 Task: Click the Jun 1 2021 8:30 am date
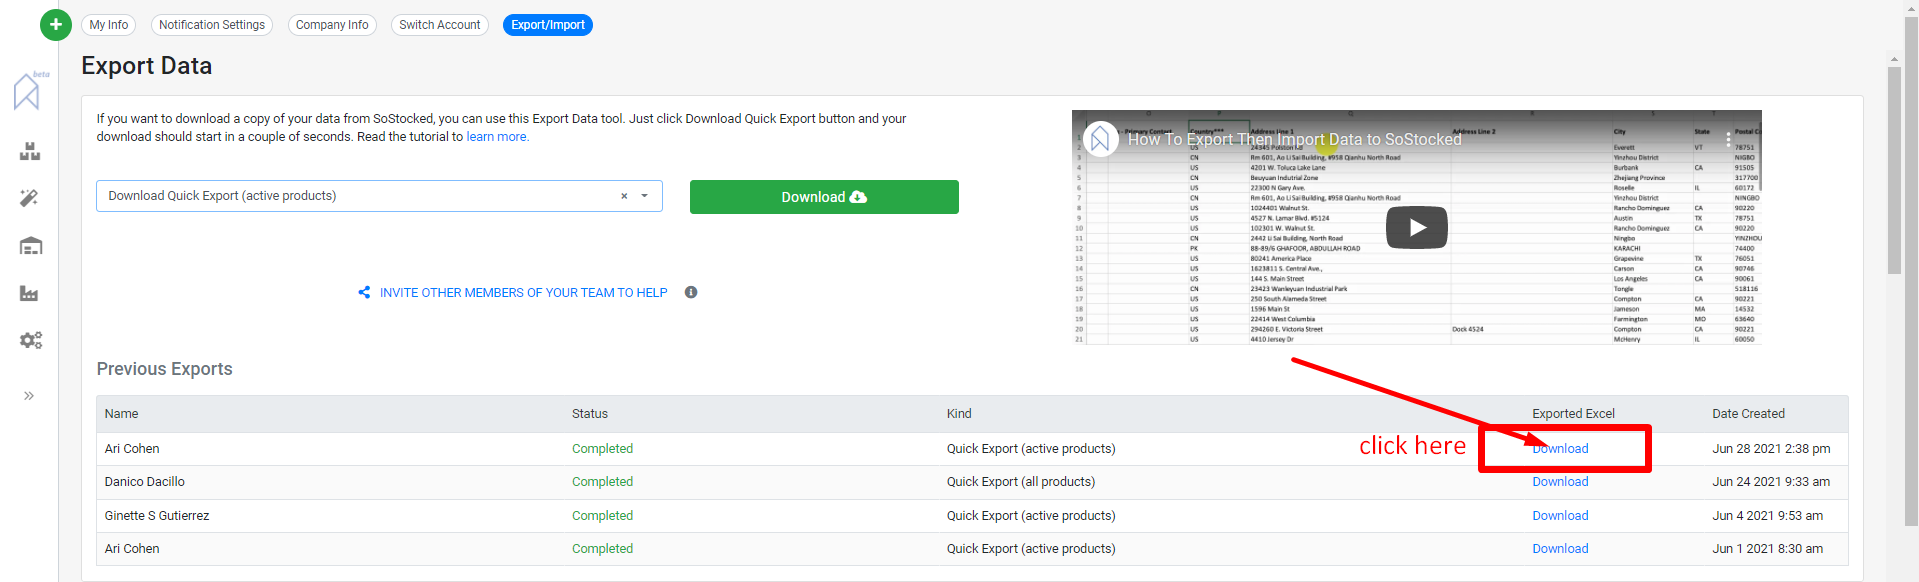pyautogui.click(x=1767, y=549)
